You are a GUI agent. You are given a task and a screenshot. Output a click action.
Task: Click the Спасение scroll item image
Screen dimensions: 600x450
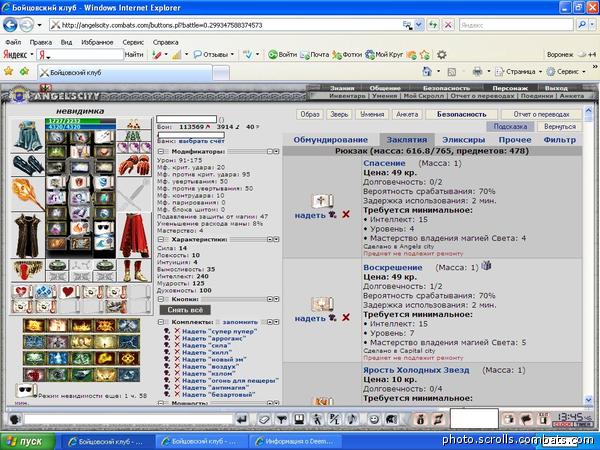click(x=323, y=201)
